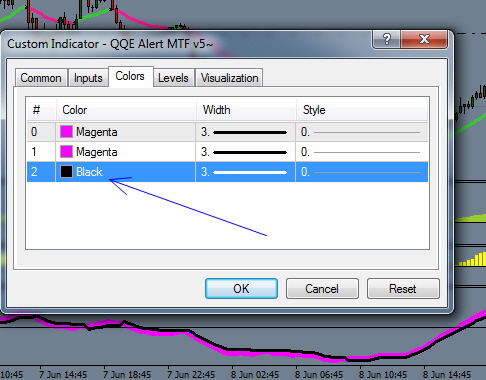Select the Colors tab
486x380 pixels.
(130, 76)
